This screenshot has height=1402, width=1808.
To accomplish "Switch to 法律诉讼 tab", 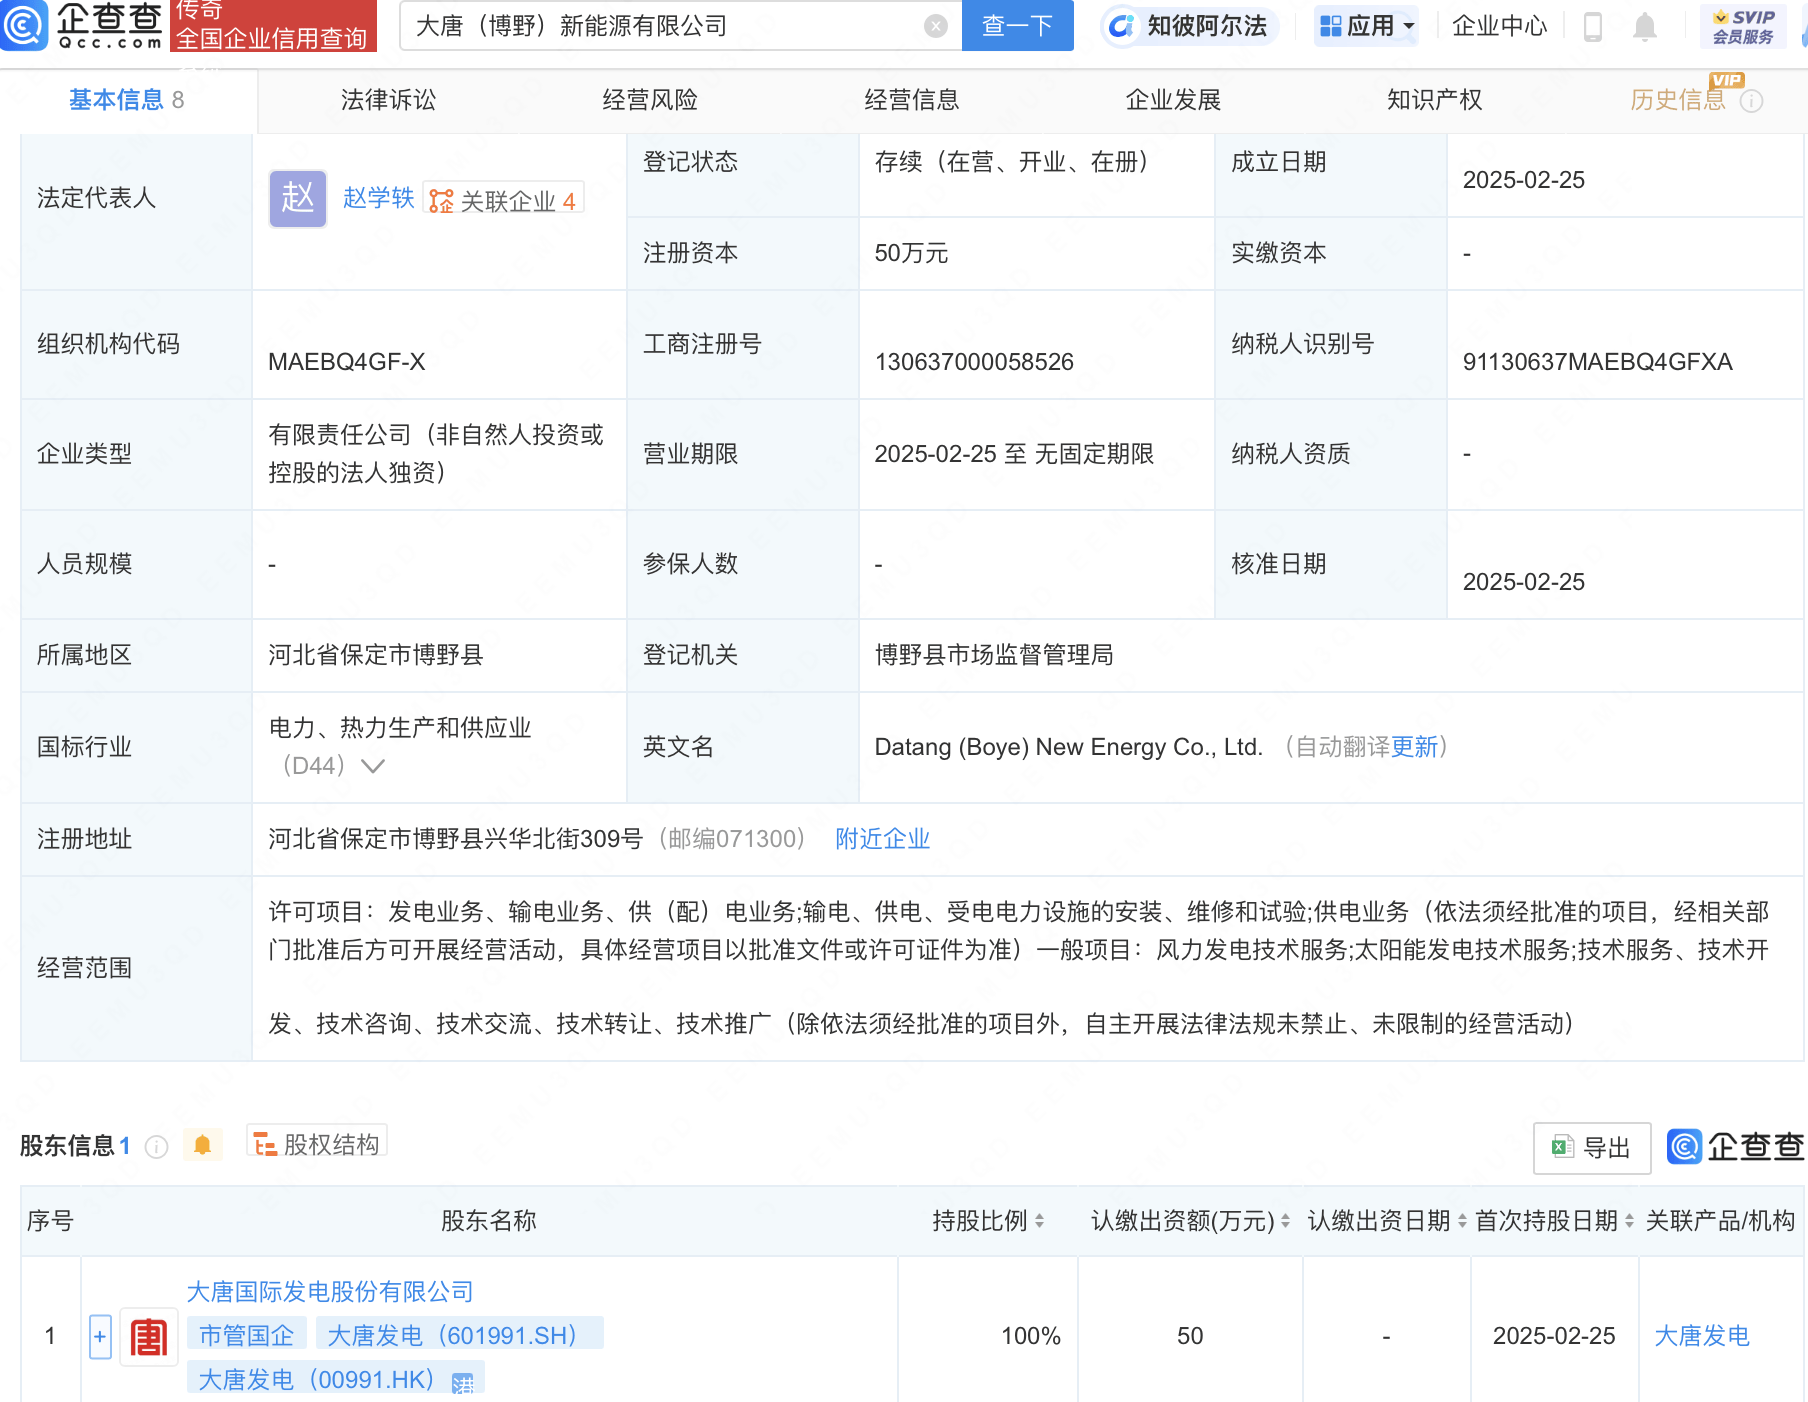I will pyautogui.click(x=388, y=100).
